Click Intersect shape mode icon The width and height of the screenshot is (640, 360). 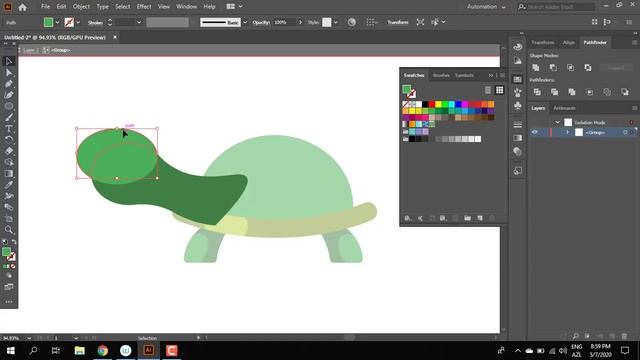click(x=570, y=68)
